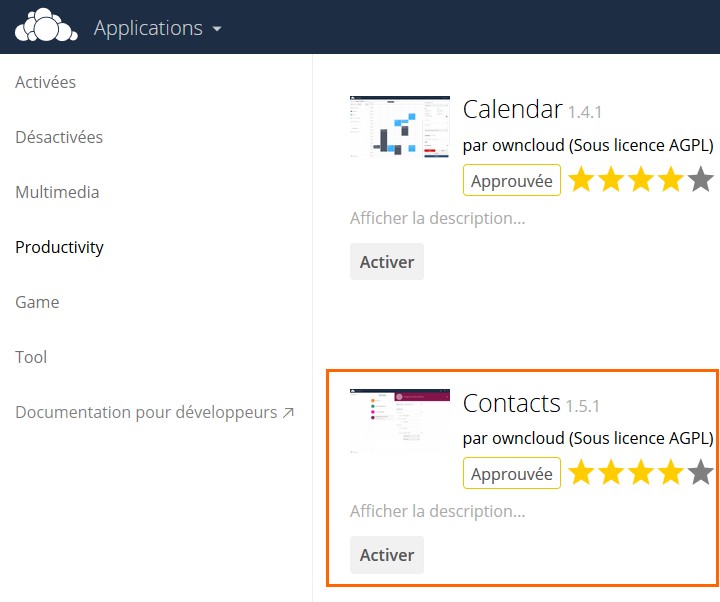The height and width of the screenshot is (602, 720).
Task: Open the Tool category
Action: point(31,357)
